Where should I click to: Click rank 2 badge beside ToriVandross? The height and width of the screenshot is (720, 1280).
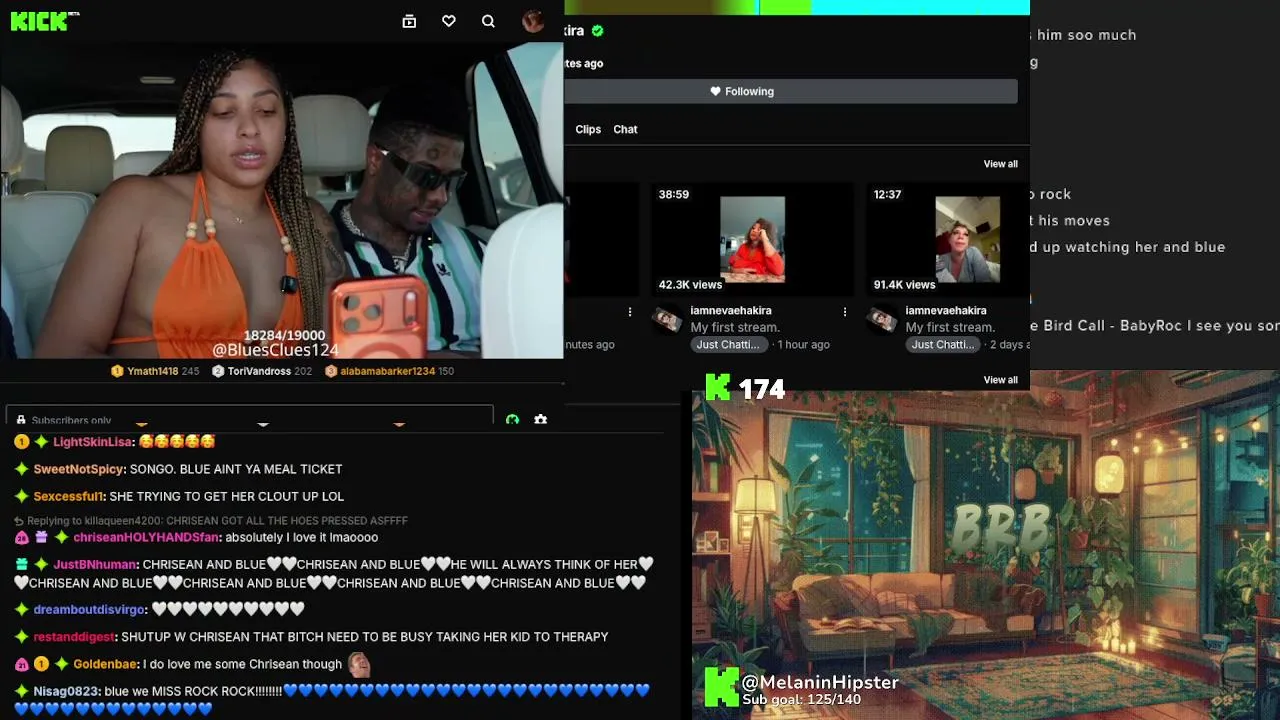coord(218,371)
